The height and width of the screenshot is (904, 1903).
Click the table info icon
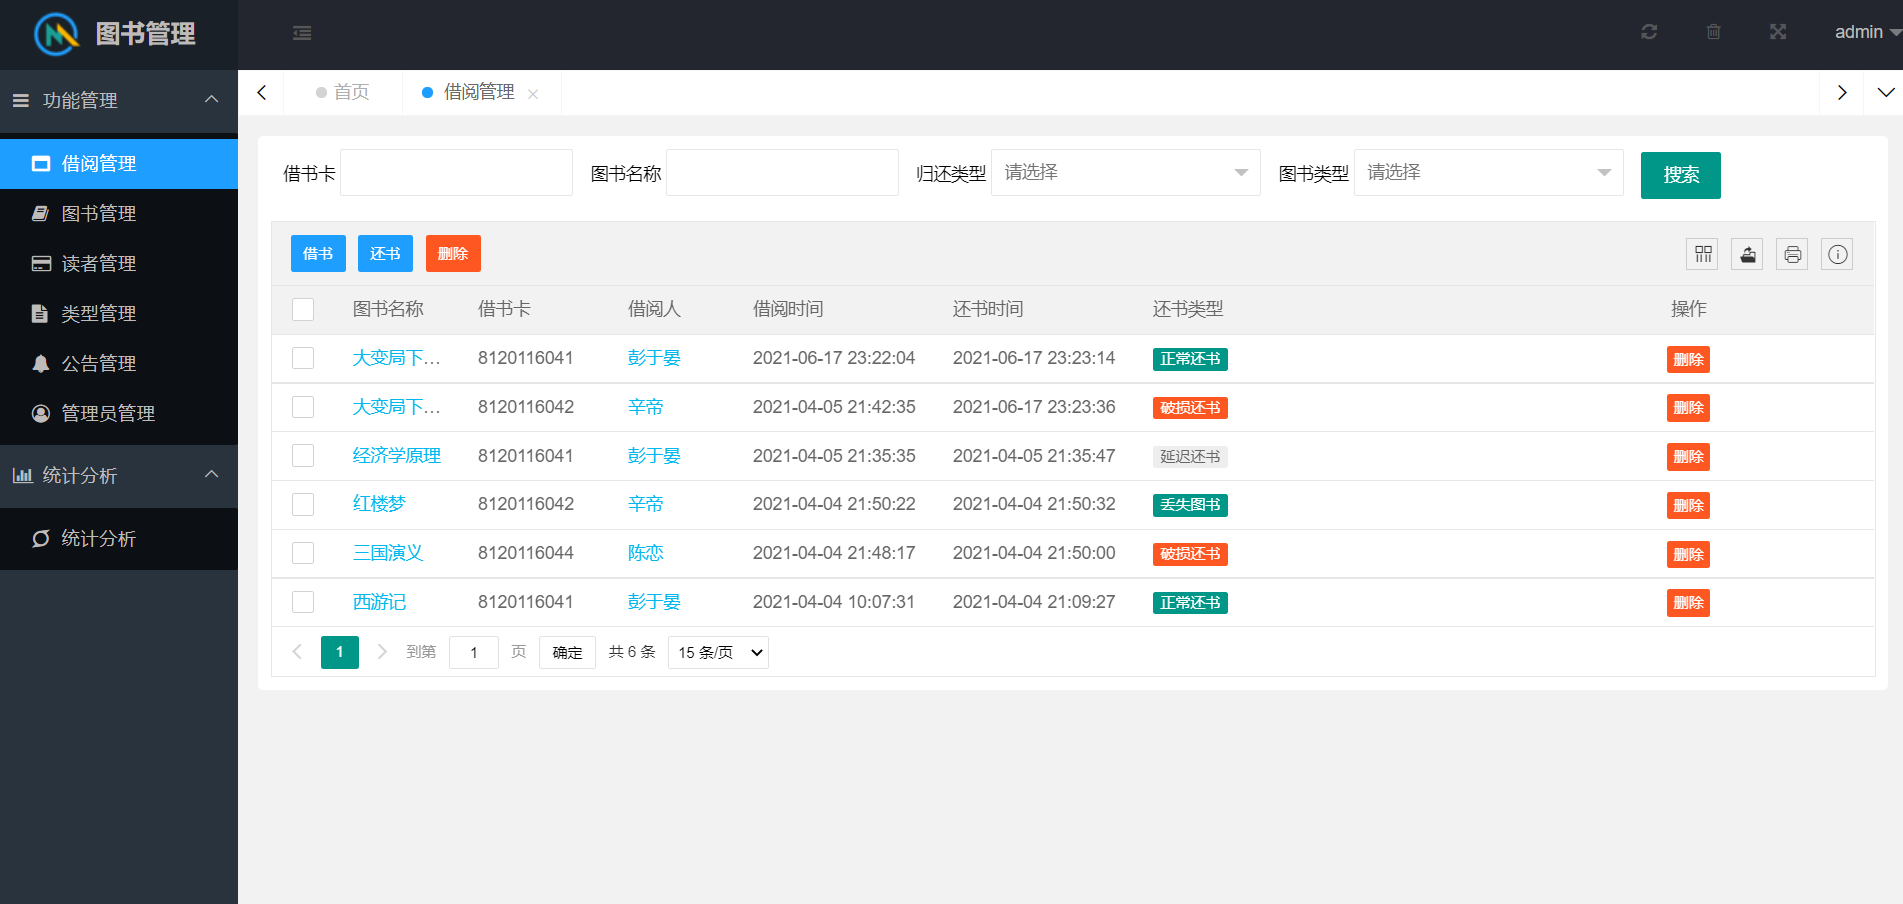click(1837, 254)
